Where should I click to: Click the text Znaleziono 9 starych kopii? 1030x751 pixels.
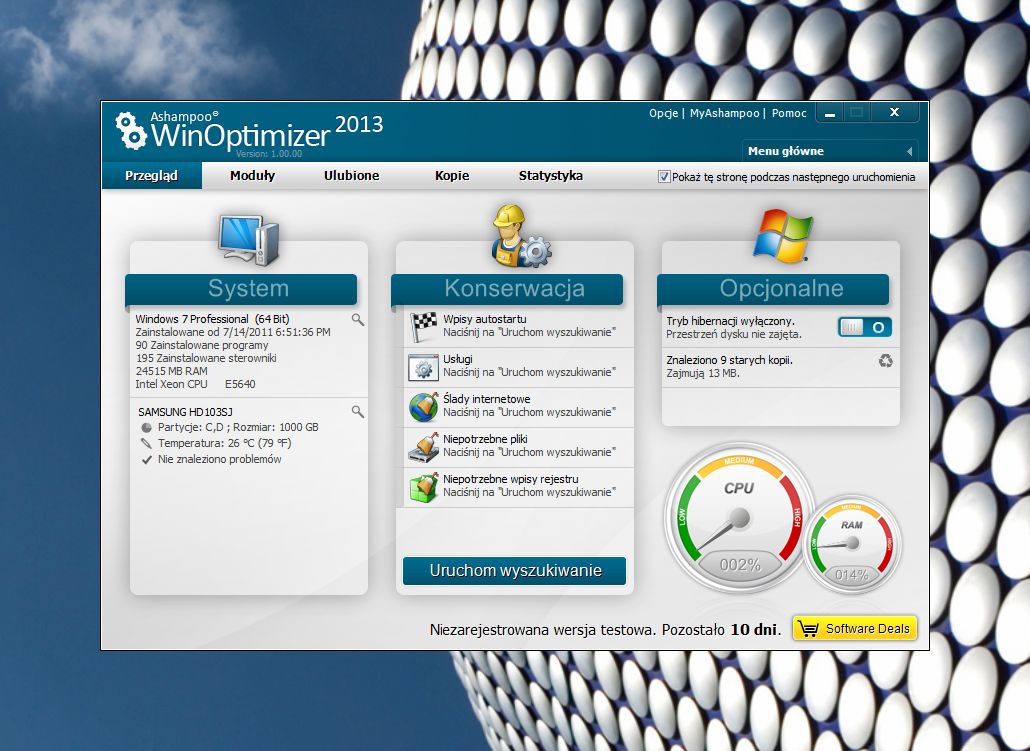[730, 360]
